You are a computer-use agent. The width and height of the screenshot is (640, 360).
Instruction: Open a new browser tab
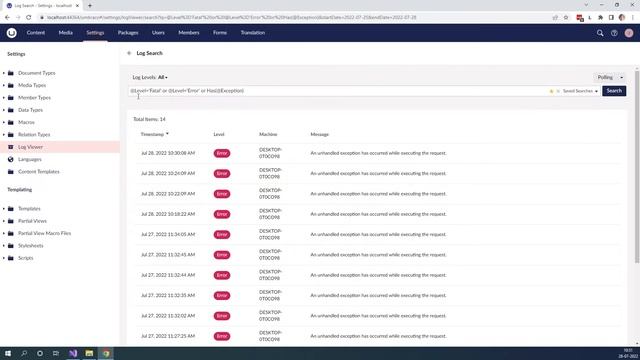pyautogui.click(x=90, y=6)
